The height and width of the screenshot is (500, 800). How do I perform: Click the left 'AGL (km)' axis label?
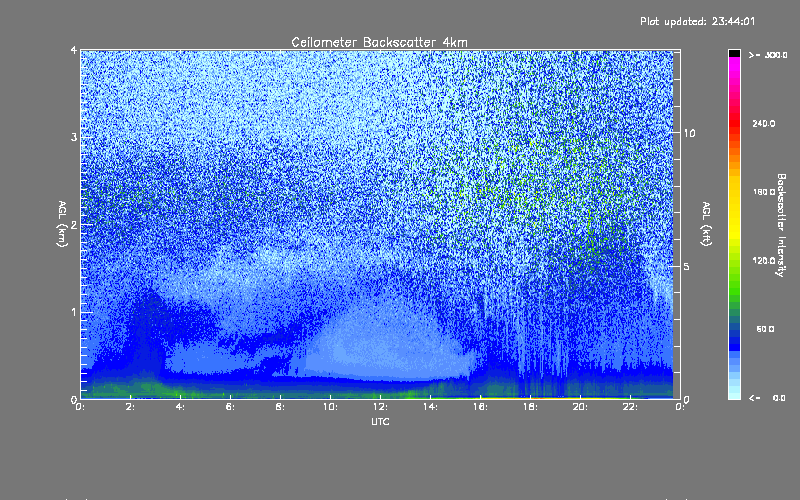click(x=62, y=224)
